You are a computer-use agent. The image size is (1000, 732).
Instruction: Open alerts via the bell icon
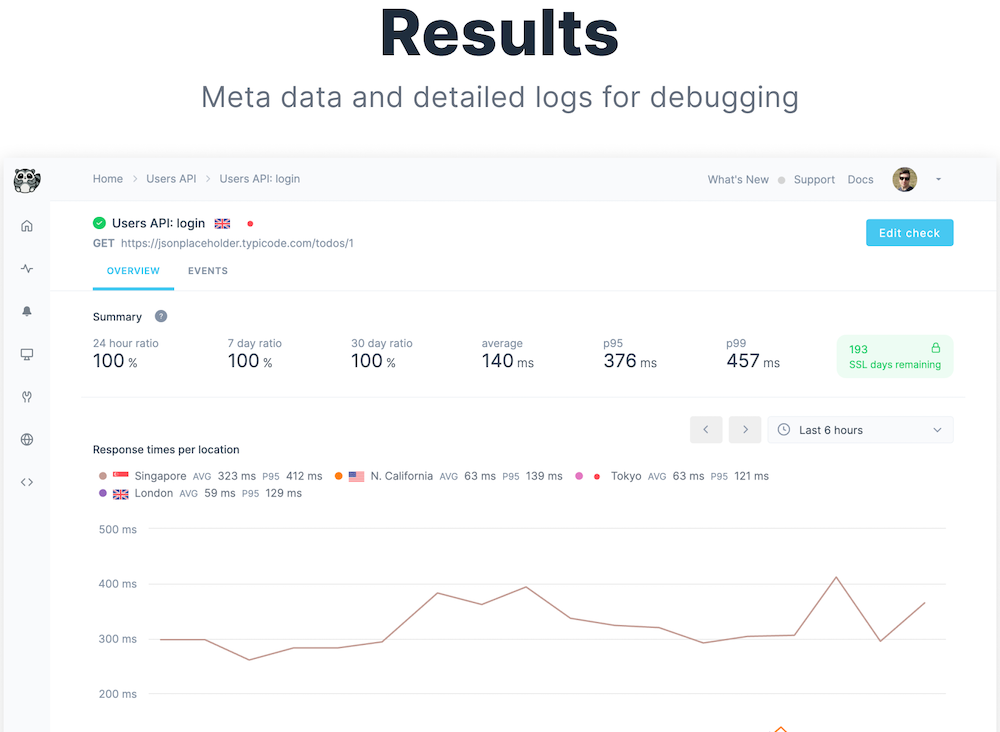point(27,311)
